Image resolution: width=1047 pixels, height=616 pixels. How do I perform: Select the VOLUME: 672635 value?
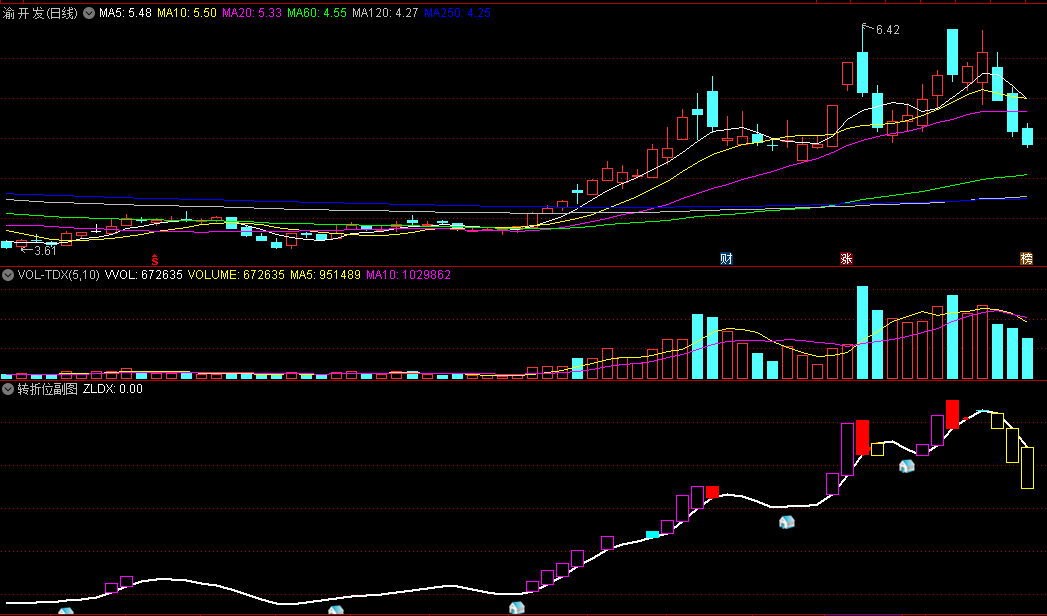pyautogui.click(x=236, y=274)
